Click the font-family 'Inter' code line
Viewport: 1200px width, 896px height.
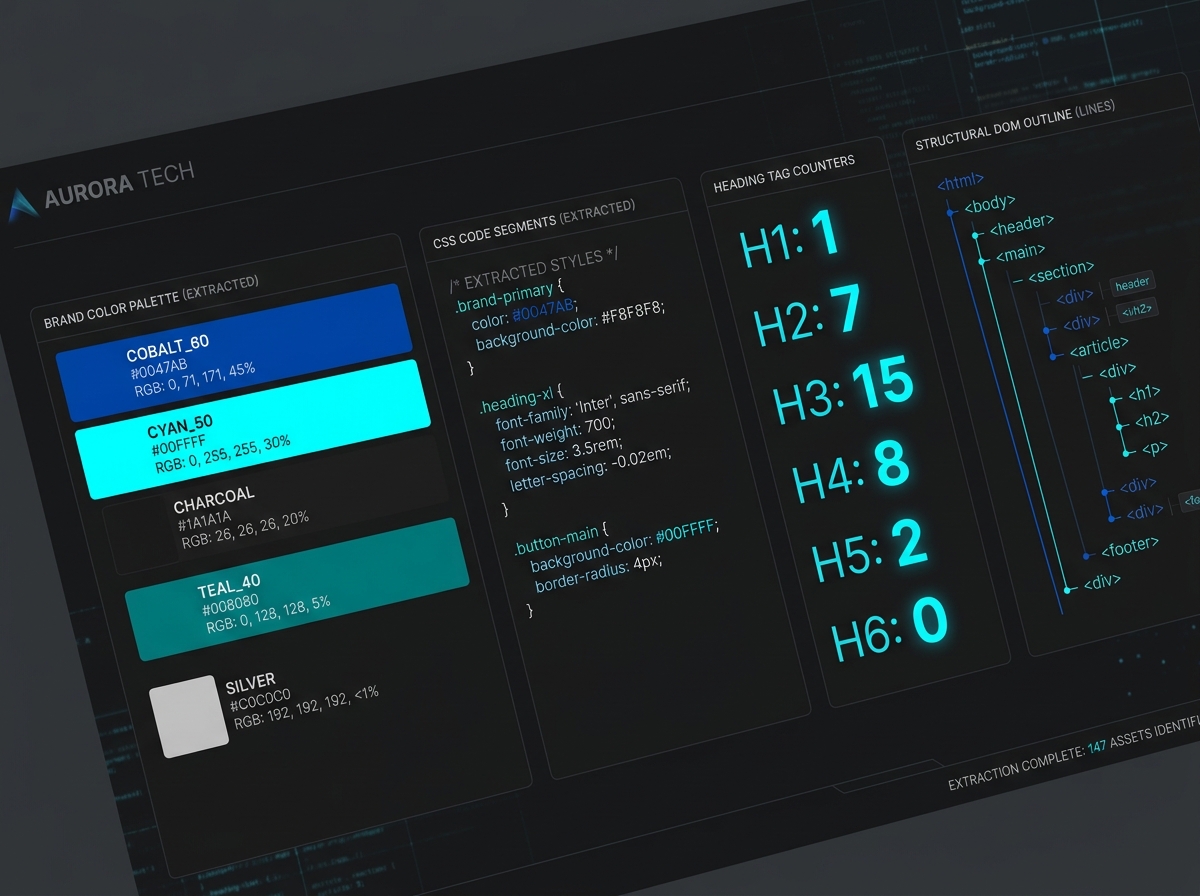594,403
